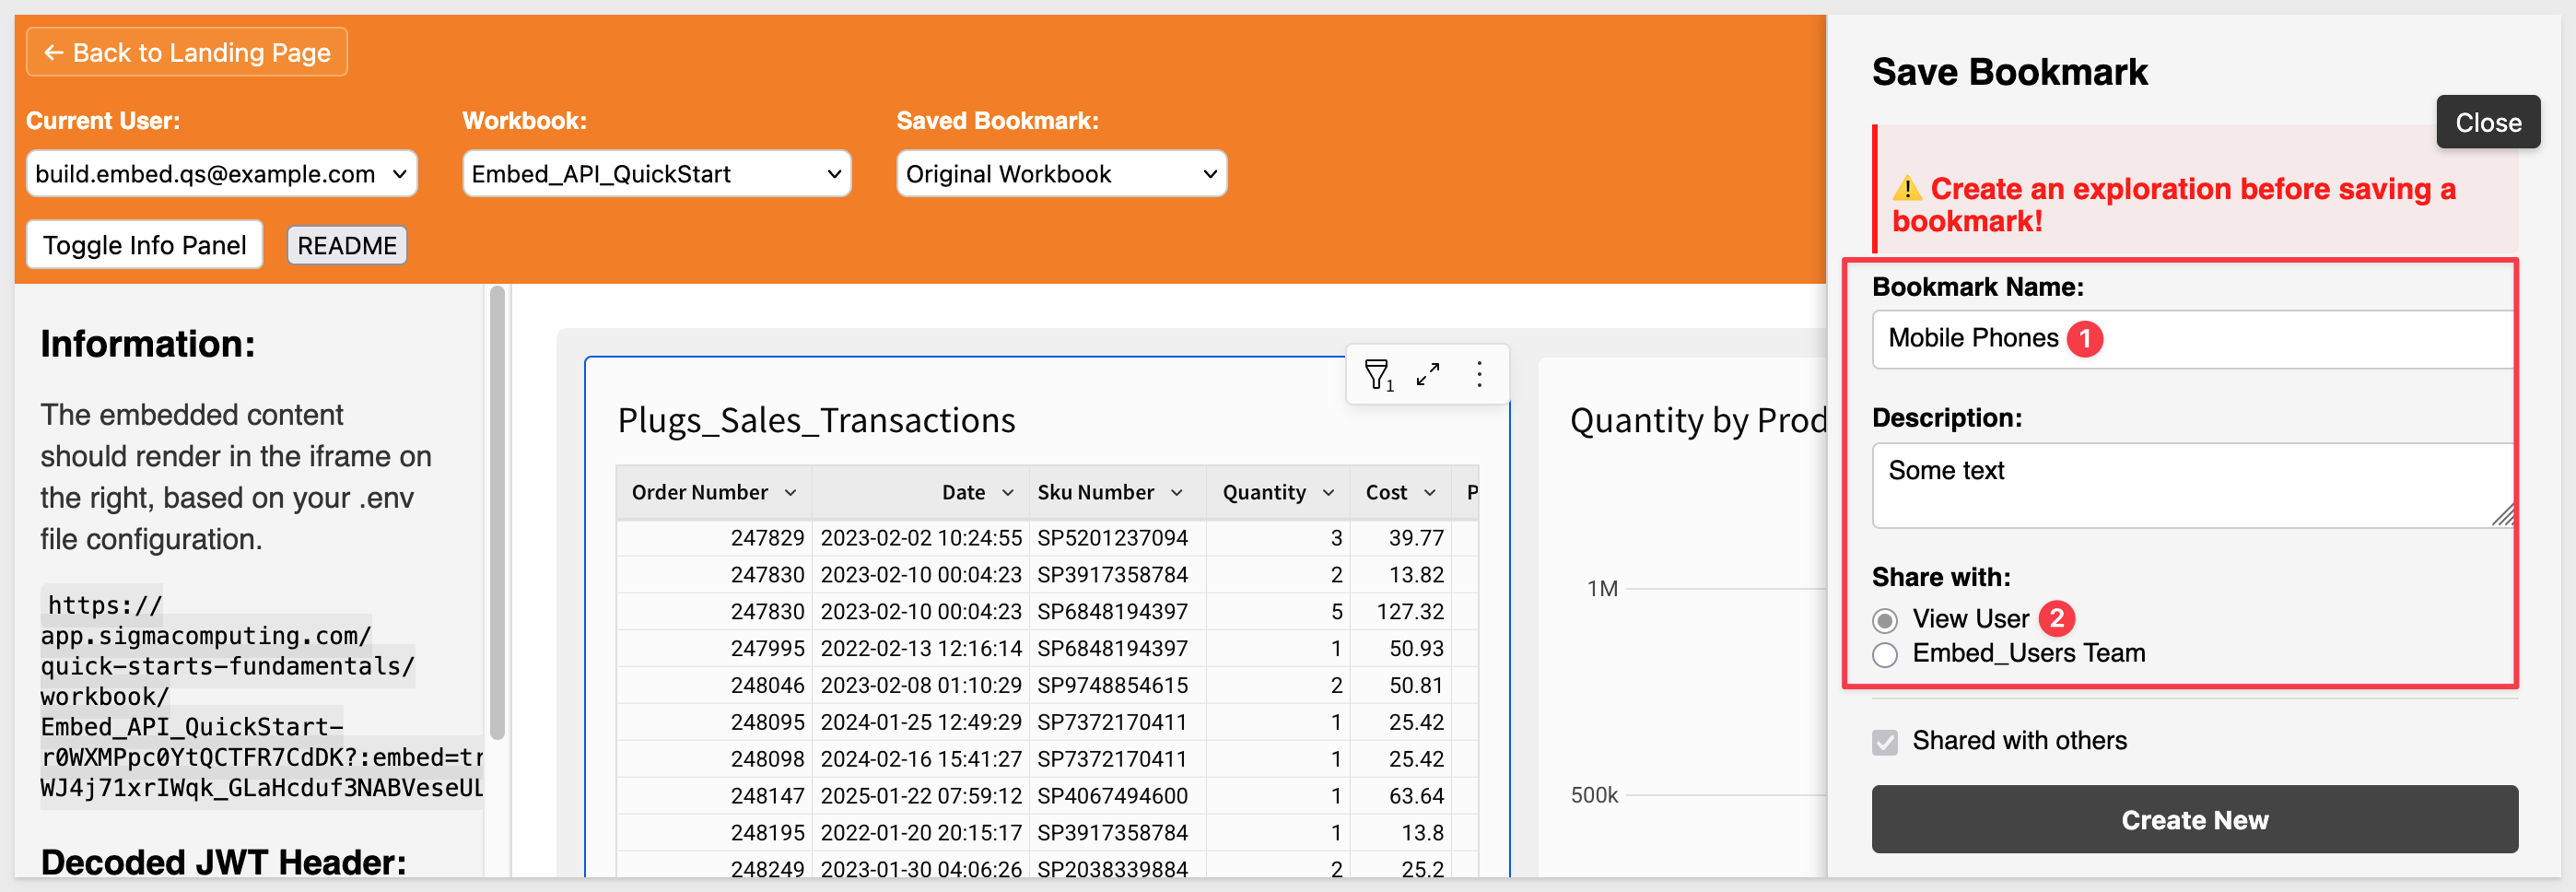Click the 500k axis label on chart

[1594, 796]
